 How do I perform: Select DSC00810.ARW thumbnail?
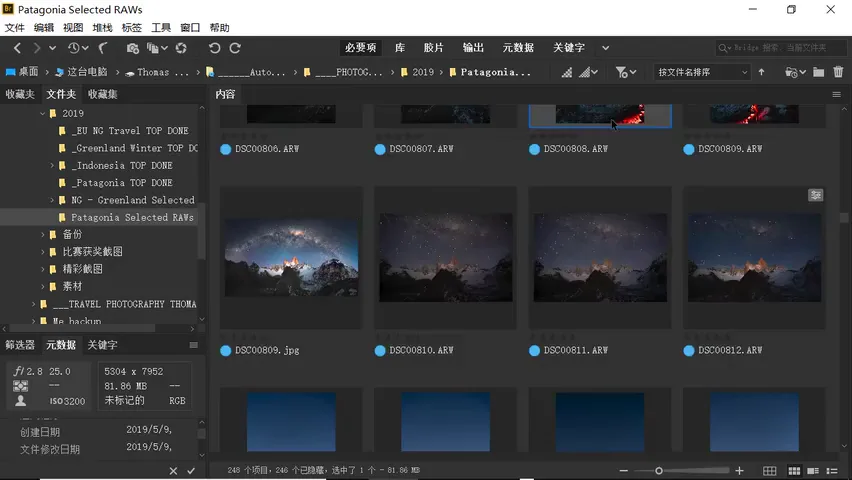(x=446, y=258)
